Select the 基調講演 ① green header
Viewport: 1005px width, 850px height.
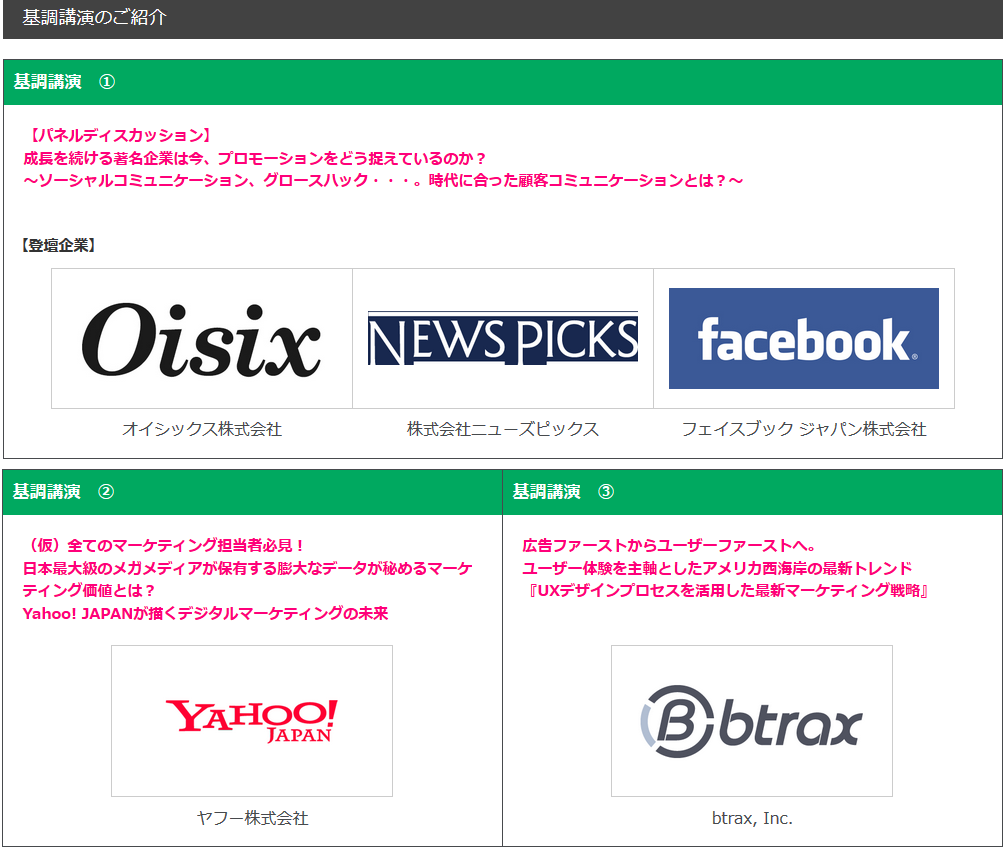(x=502, y=82)
